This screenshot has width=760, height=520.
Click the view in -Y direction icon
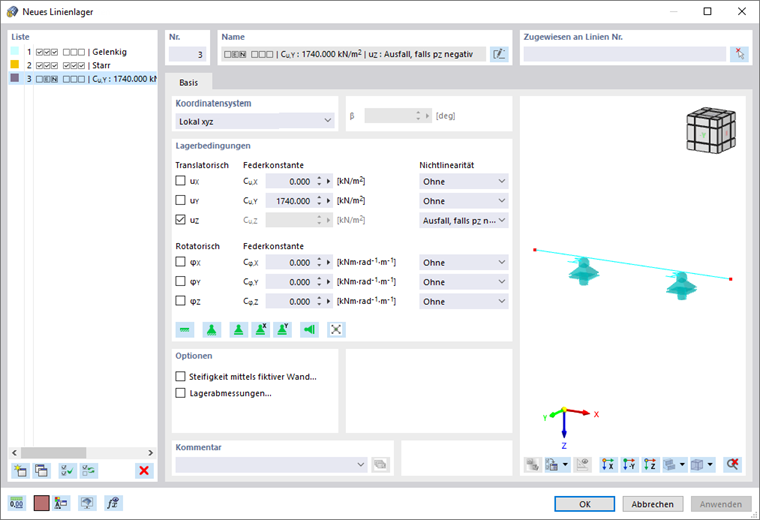(x=629, y=465)
